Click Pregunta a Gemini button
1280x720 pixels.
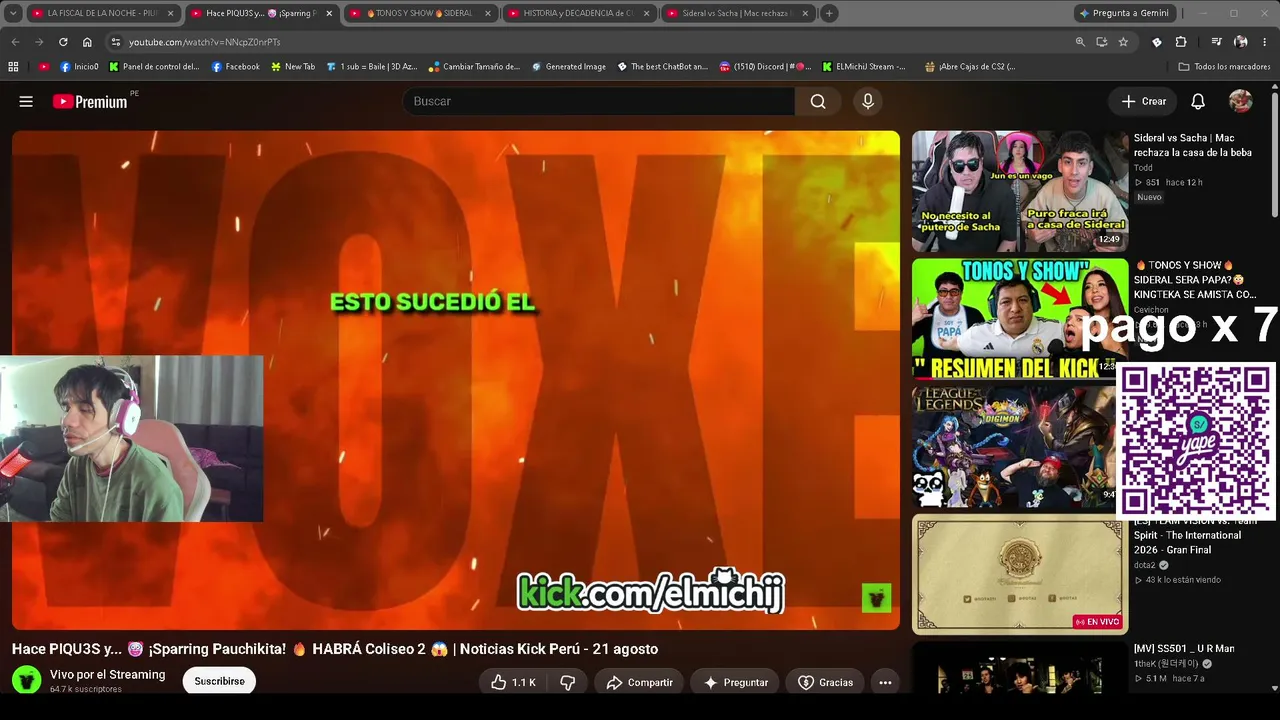(x=1123, y=13)
